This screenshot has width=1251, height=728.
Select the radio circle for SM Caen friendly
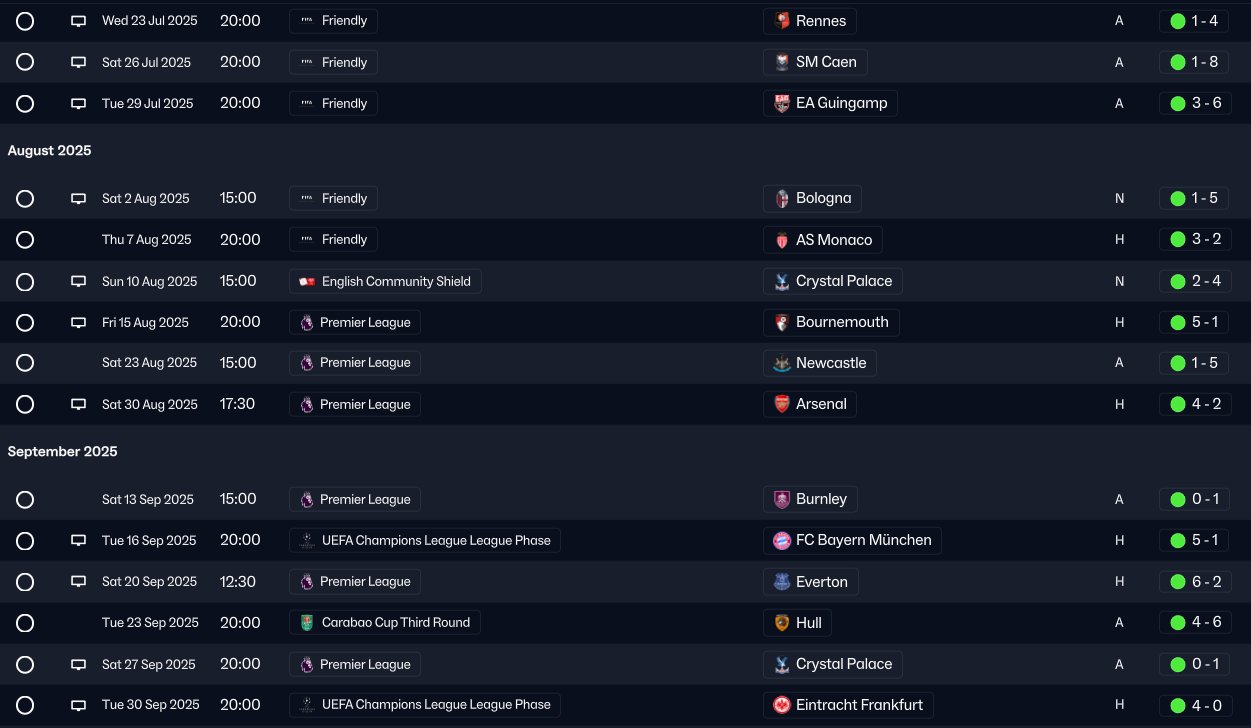click(x=25, y=62)
